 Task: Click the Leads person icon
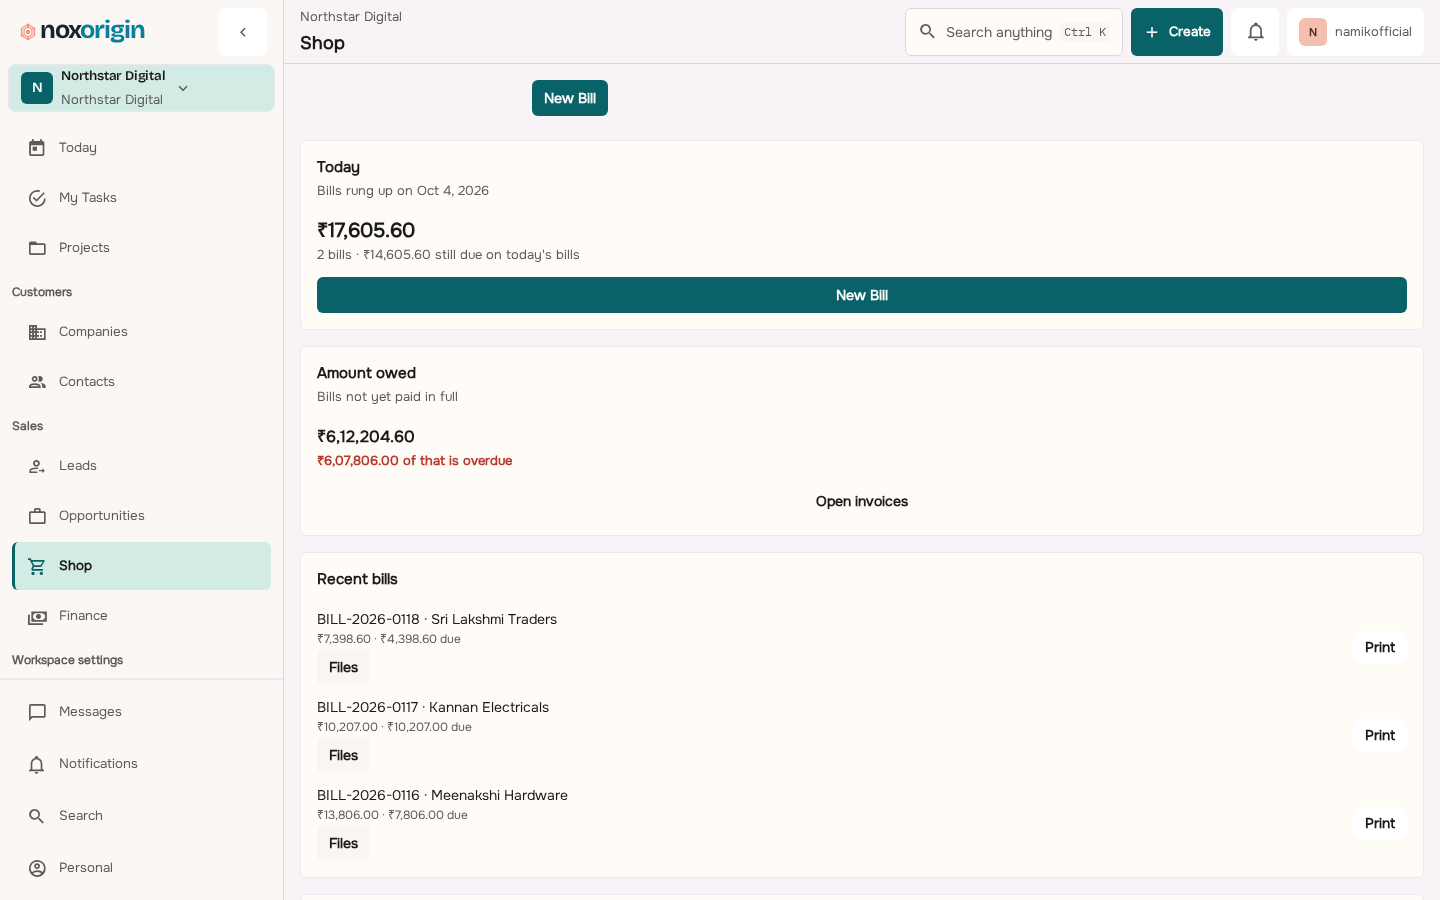(37, 466)
